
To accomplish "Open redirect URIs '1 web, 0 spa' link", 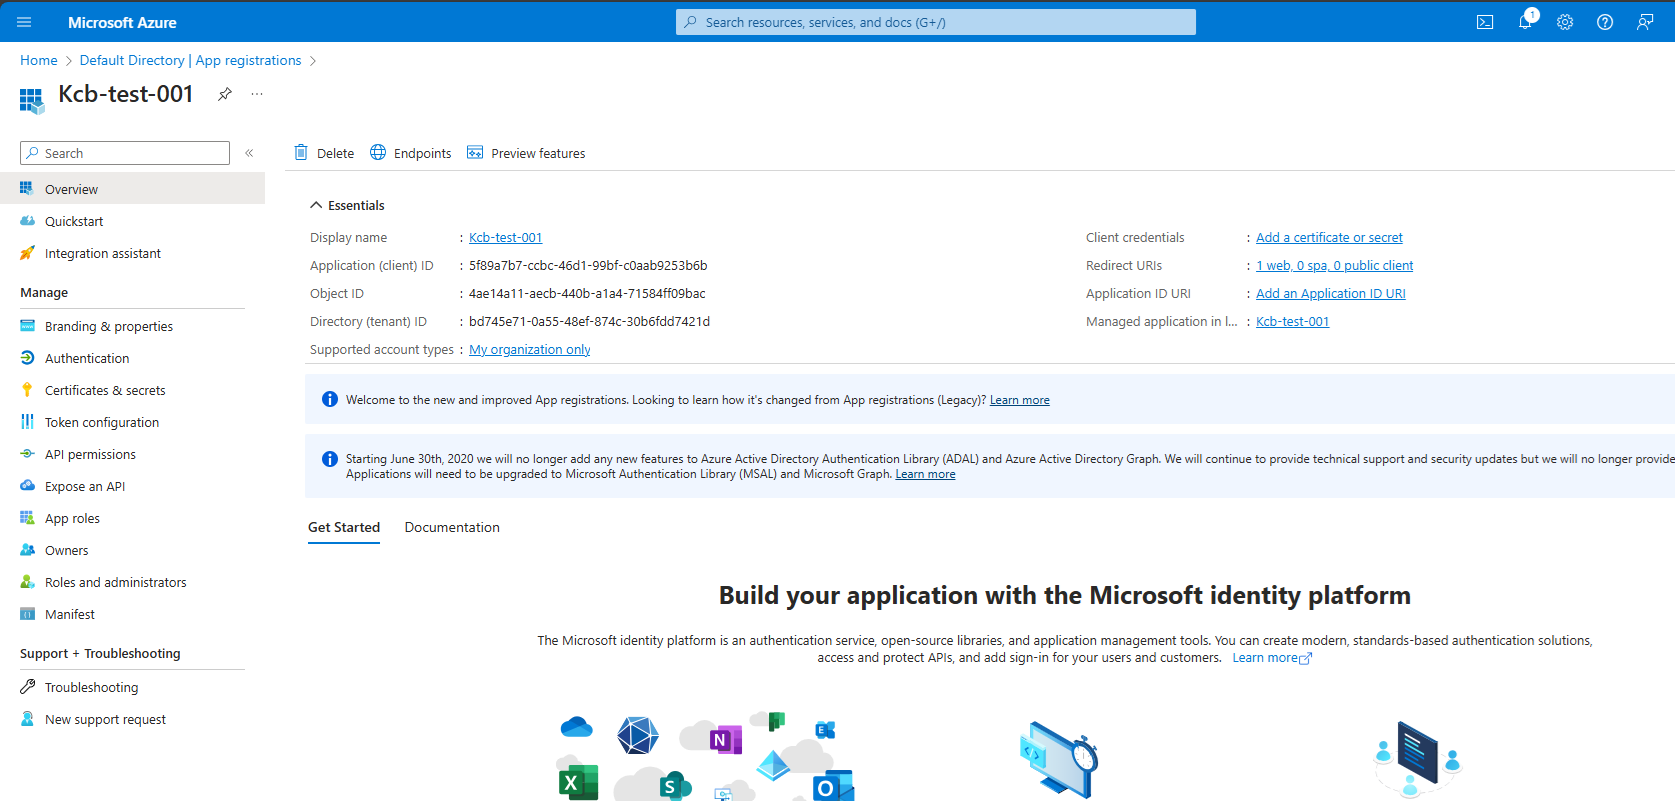I will 1334,265.
